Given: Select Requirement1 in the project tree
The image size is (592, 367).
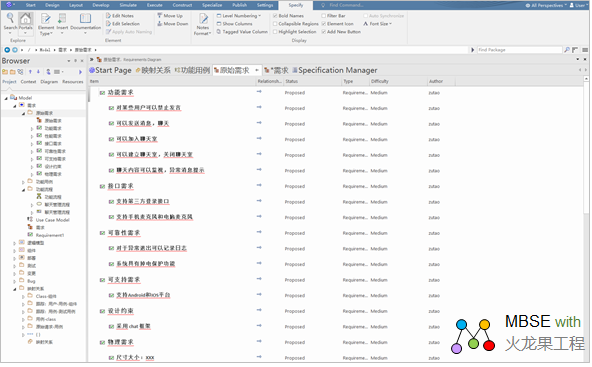Looking at the screenshot, I should 50,235.
